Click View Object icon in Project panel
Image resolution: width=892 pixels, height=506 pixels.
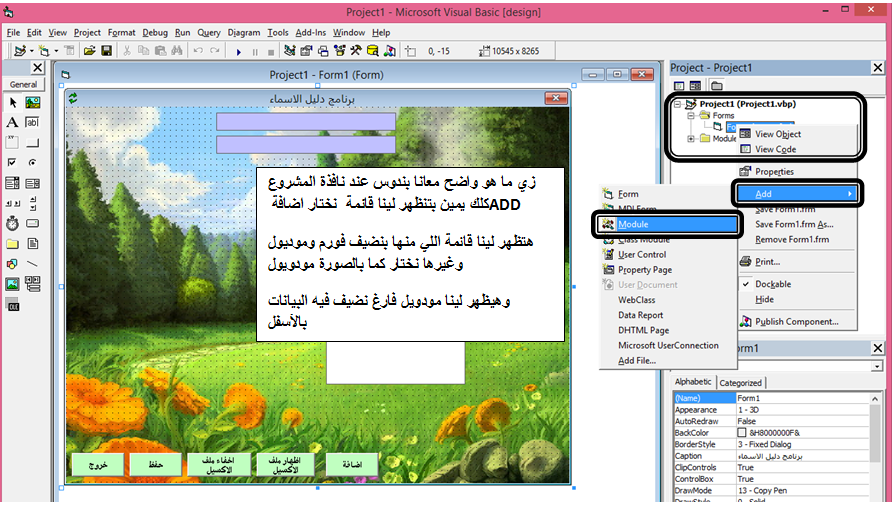click(x=695, y=86)
